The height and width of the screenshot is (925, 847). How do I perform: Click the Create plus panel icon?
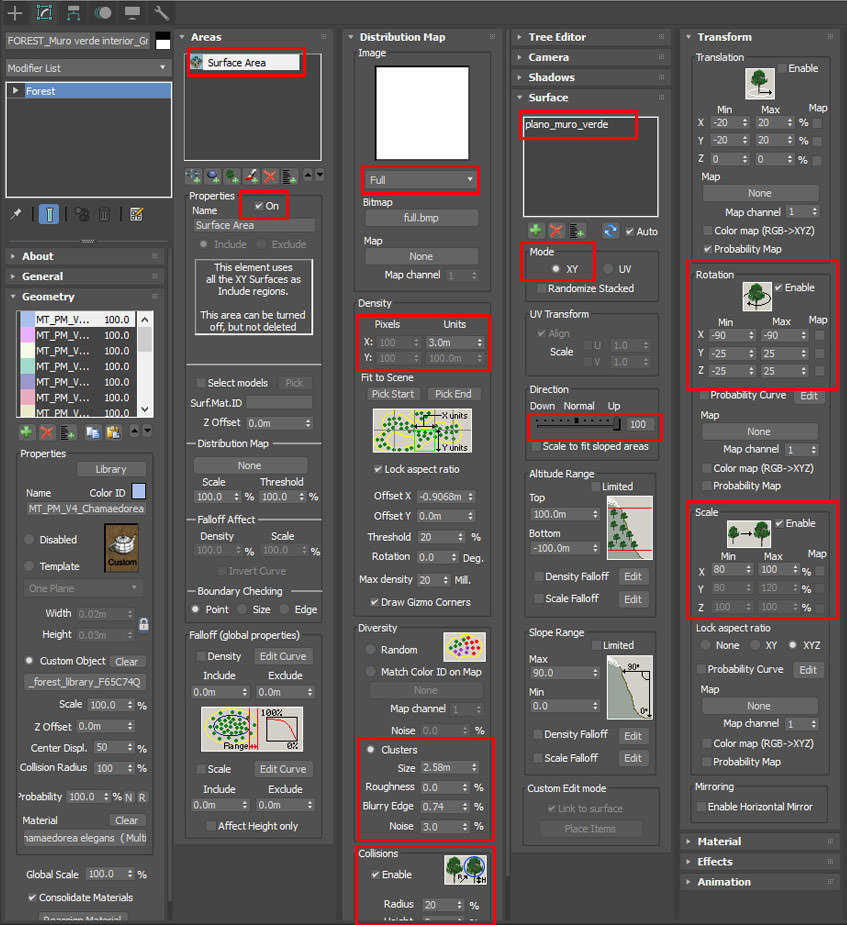(x=15, y=12)
